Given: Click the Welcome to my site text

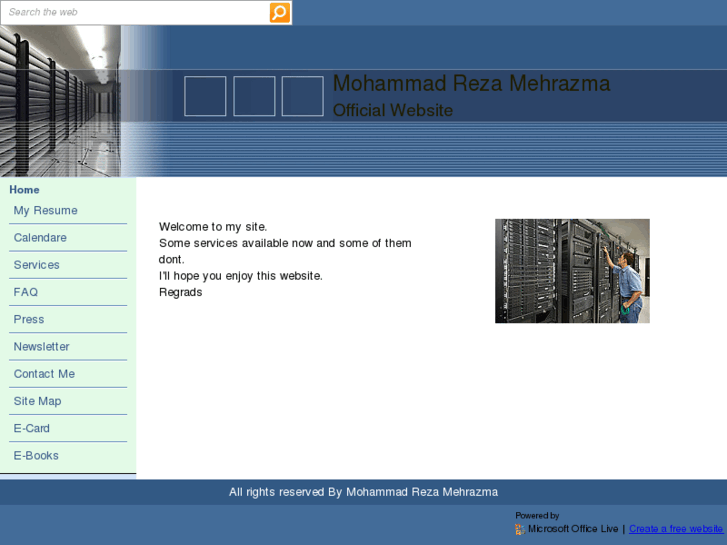Looking at the screenshot, I should (x=213, y=227).
